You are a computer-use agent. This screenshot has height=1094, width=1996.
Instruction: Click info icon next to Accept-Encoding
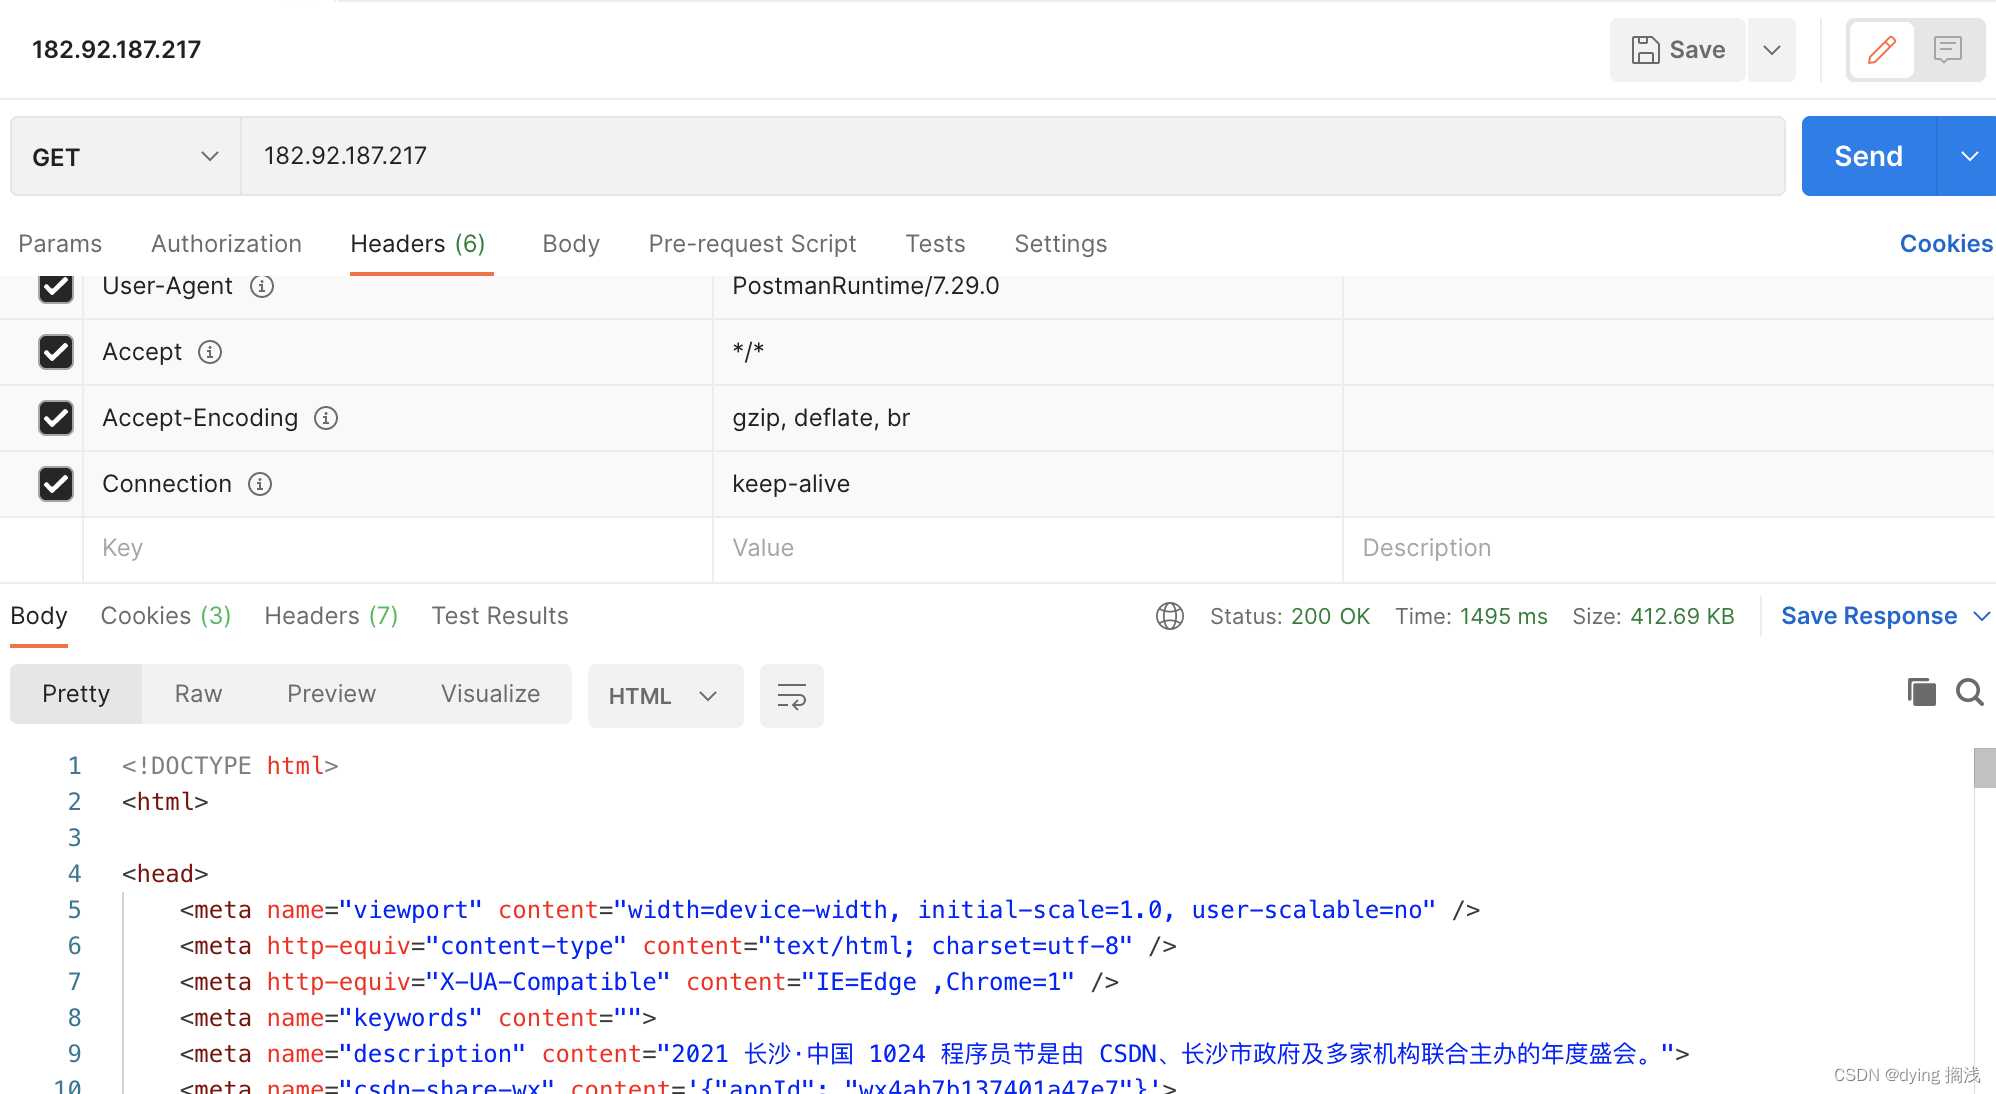[326, 418]
